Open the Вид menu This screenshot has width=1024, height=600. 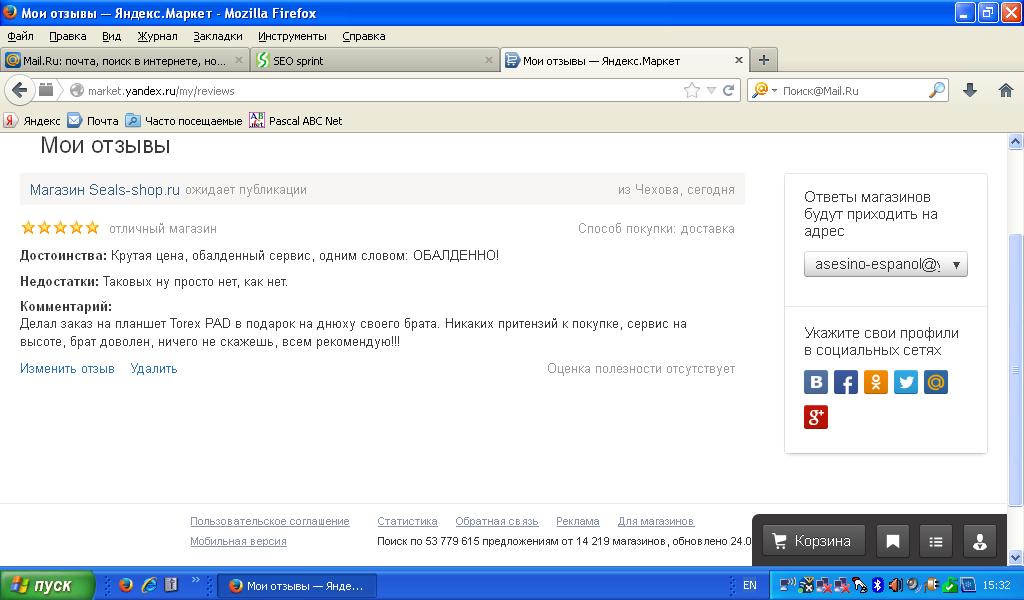pos(112,36)
